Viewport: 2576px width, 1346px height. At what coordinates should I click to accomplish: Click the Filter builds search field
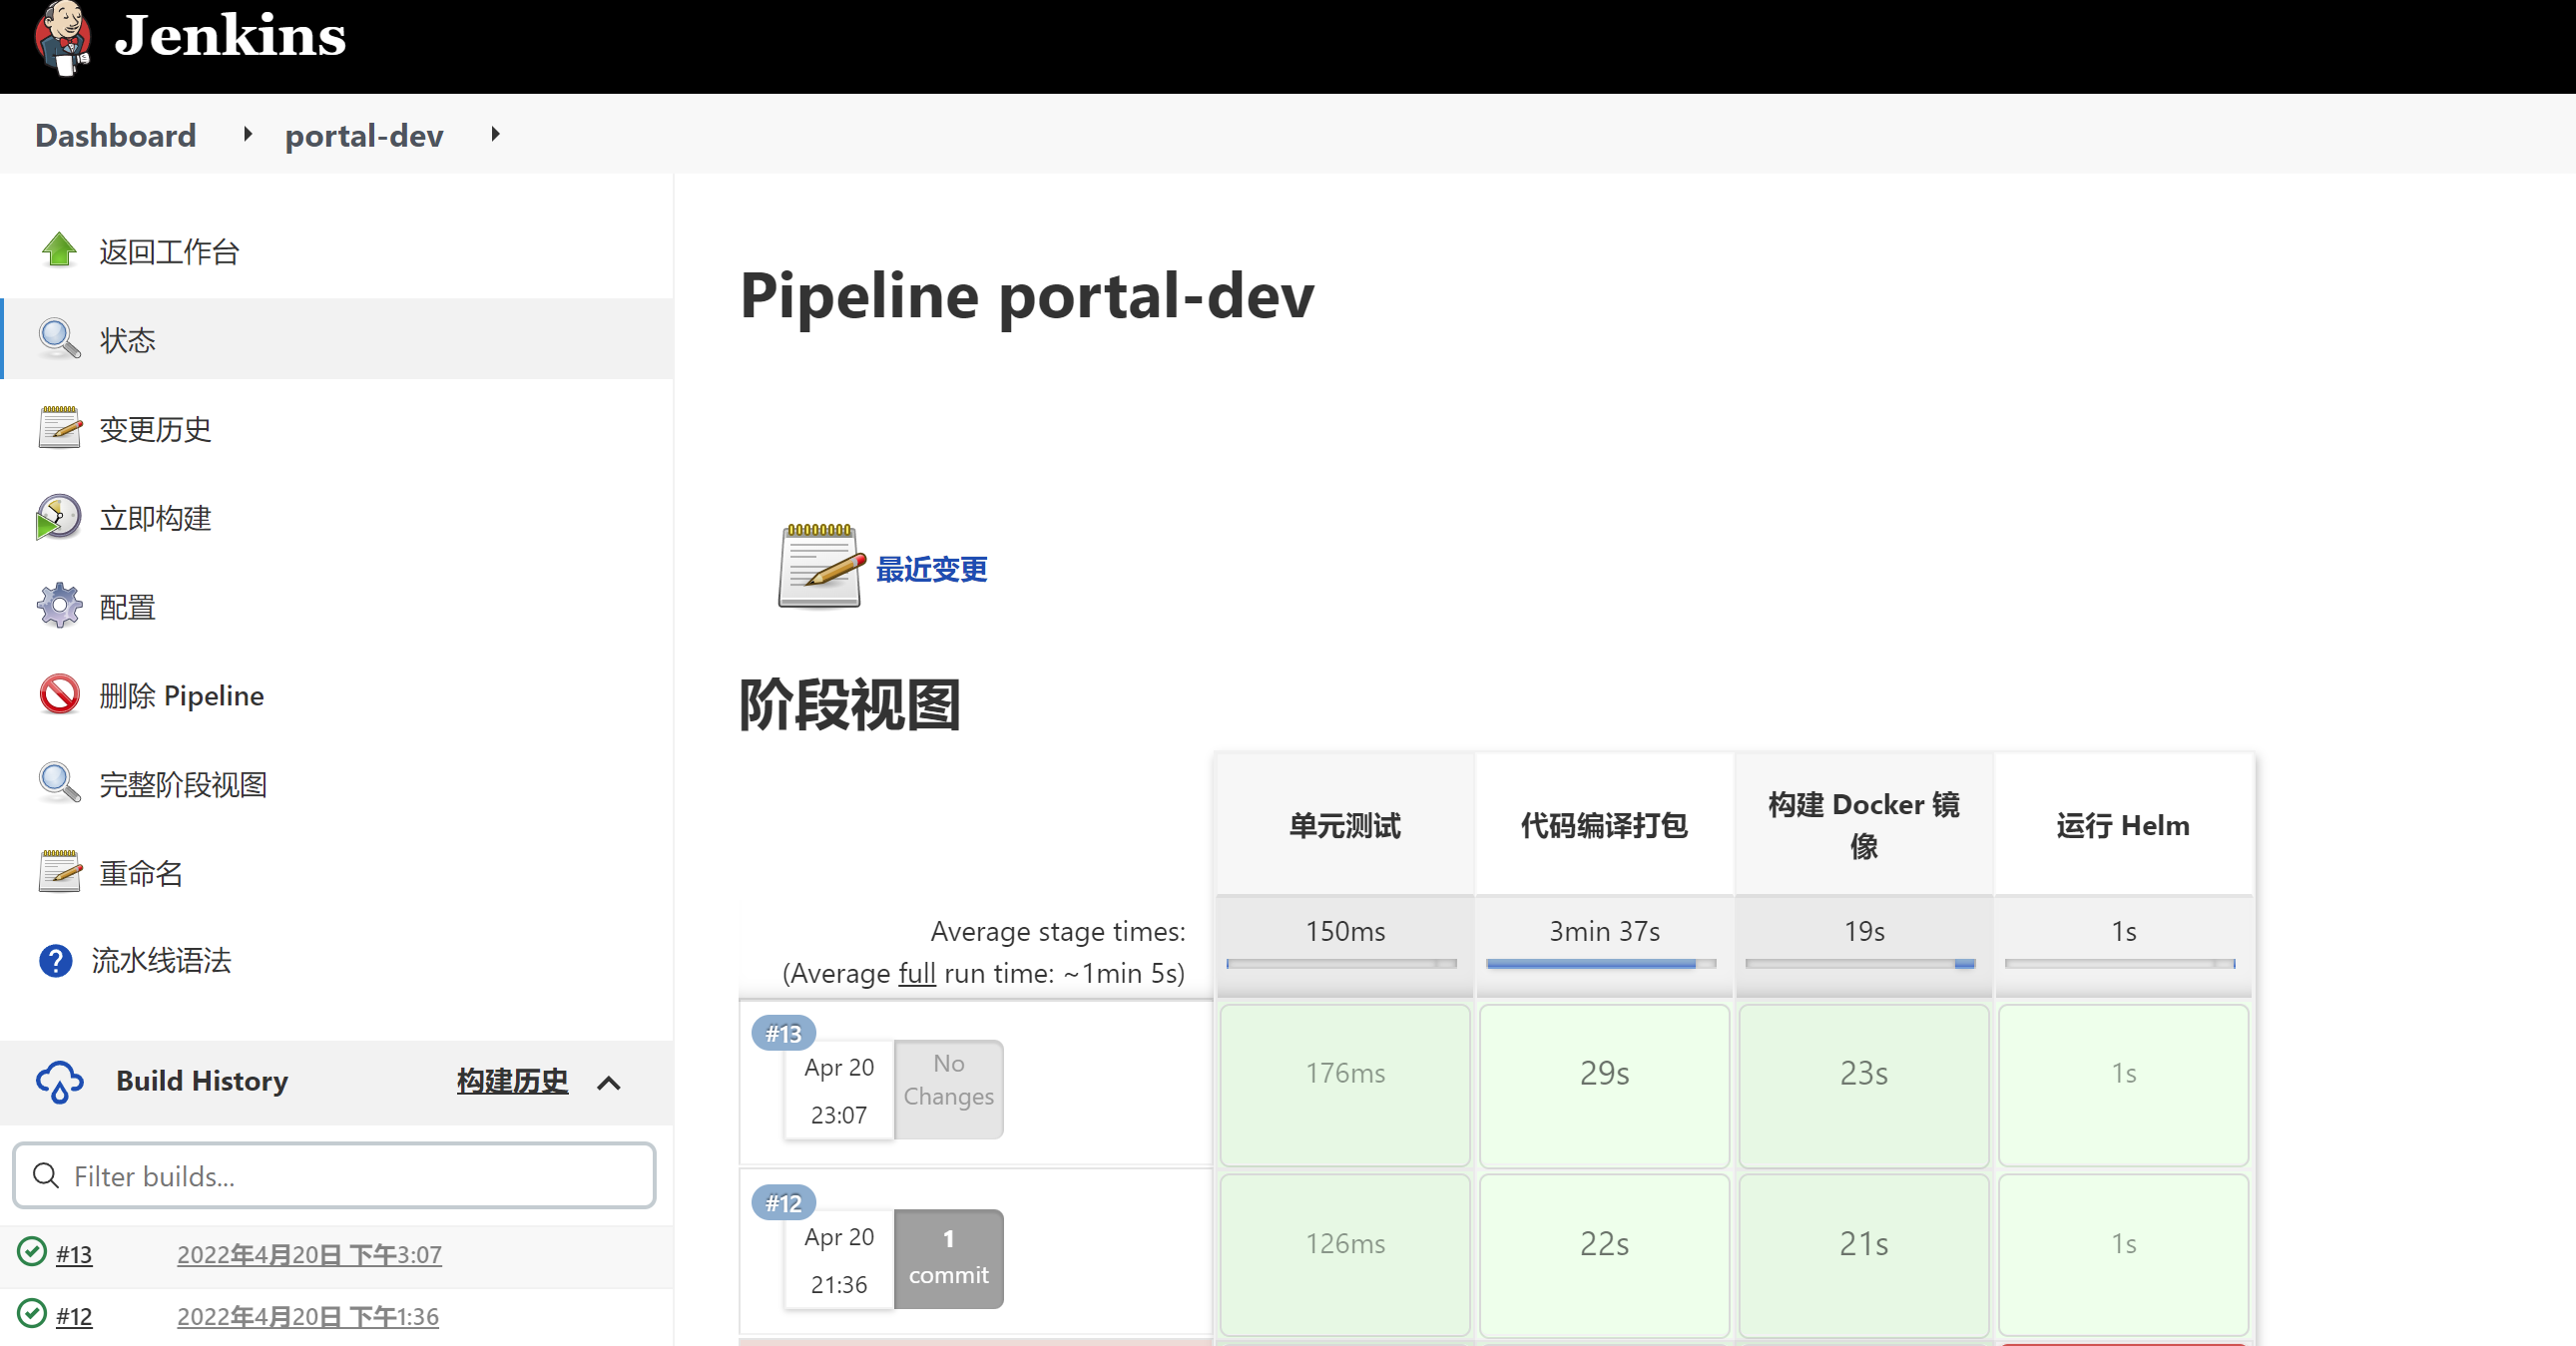coord(334,1175)
